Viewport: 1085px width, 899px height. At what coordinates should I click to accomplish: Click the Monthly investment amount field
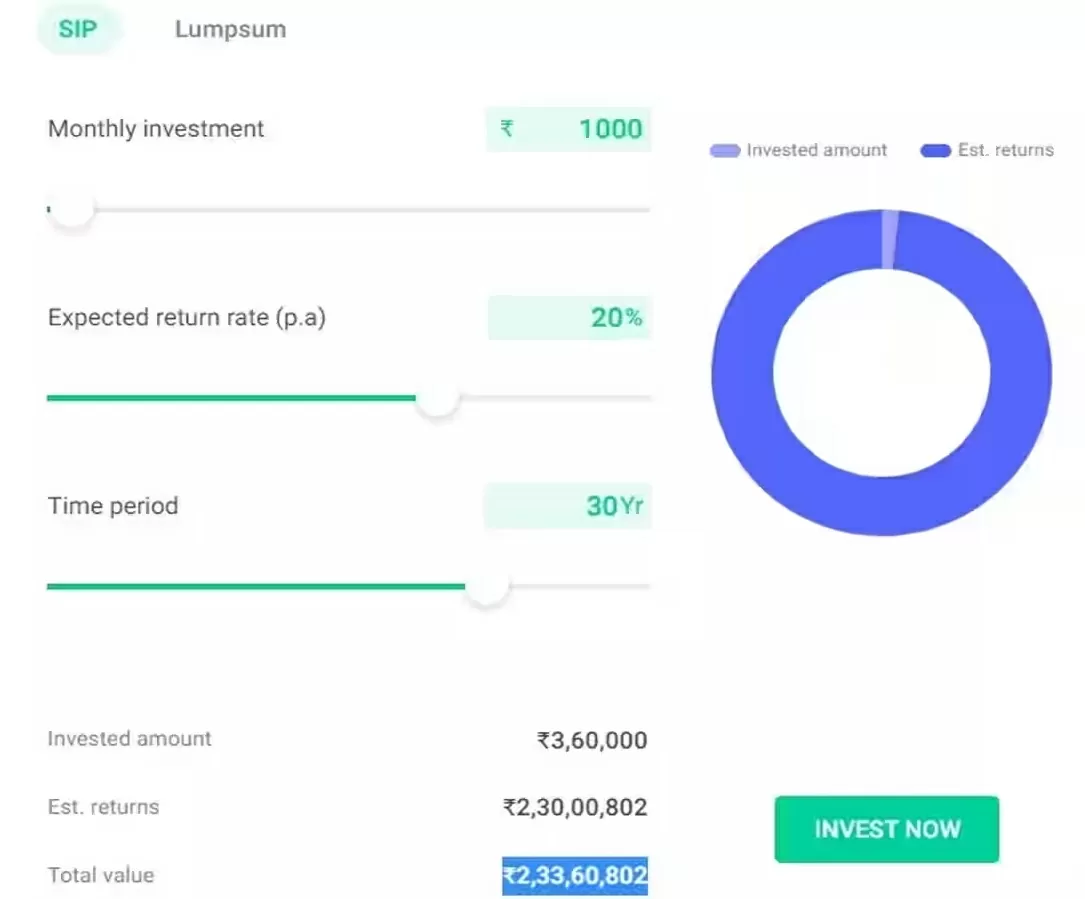pyautogui.click(x=568, y=129)
